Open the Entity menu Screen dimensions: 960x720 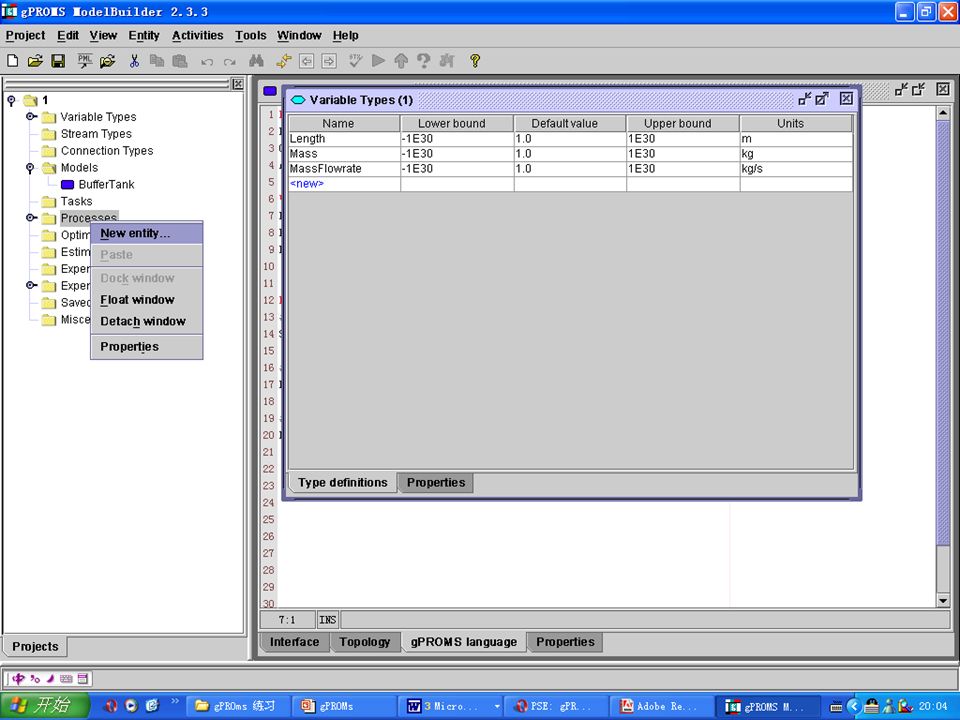pyautogui.click(x=144, y=36)
